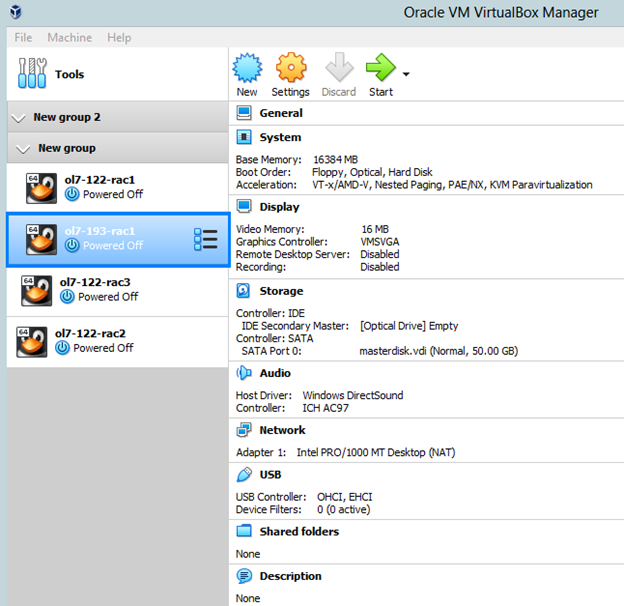Click the General section monitor icon

pos(244,113)
